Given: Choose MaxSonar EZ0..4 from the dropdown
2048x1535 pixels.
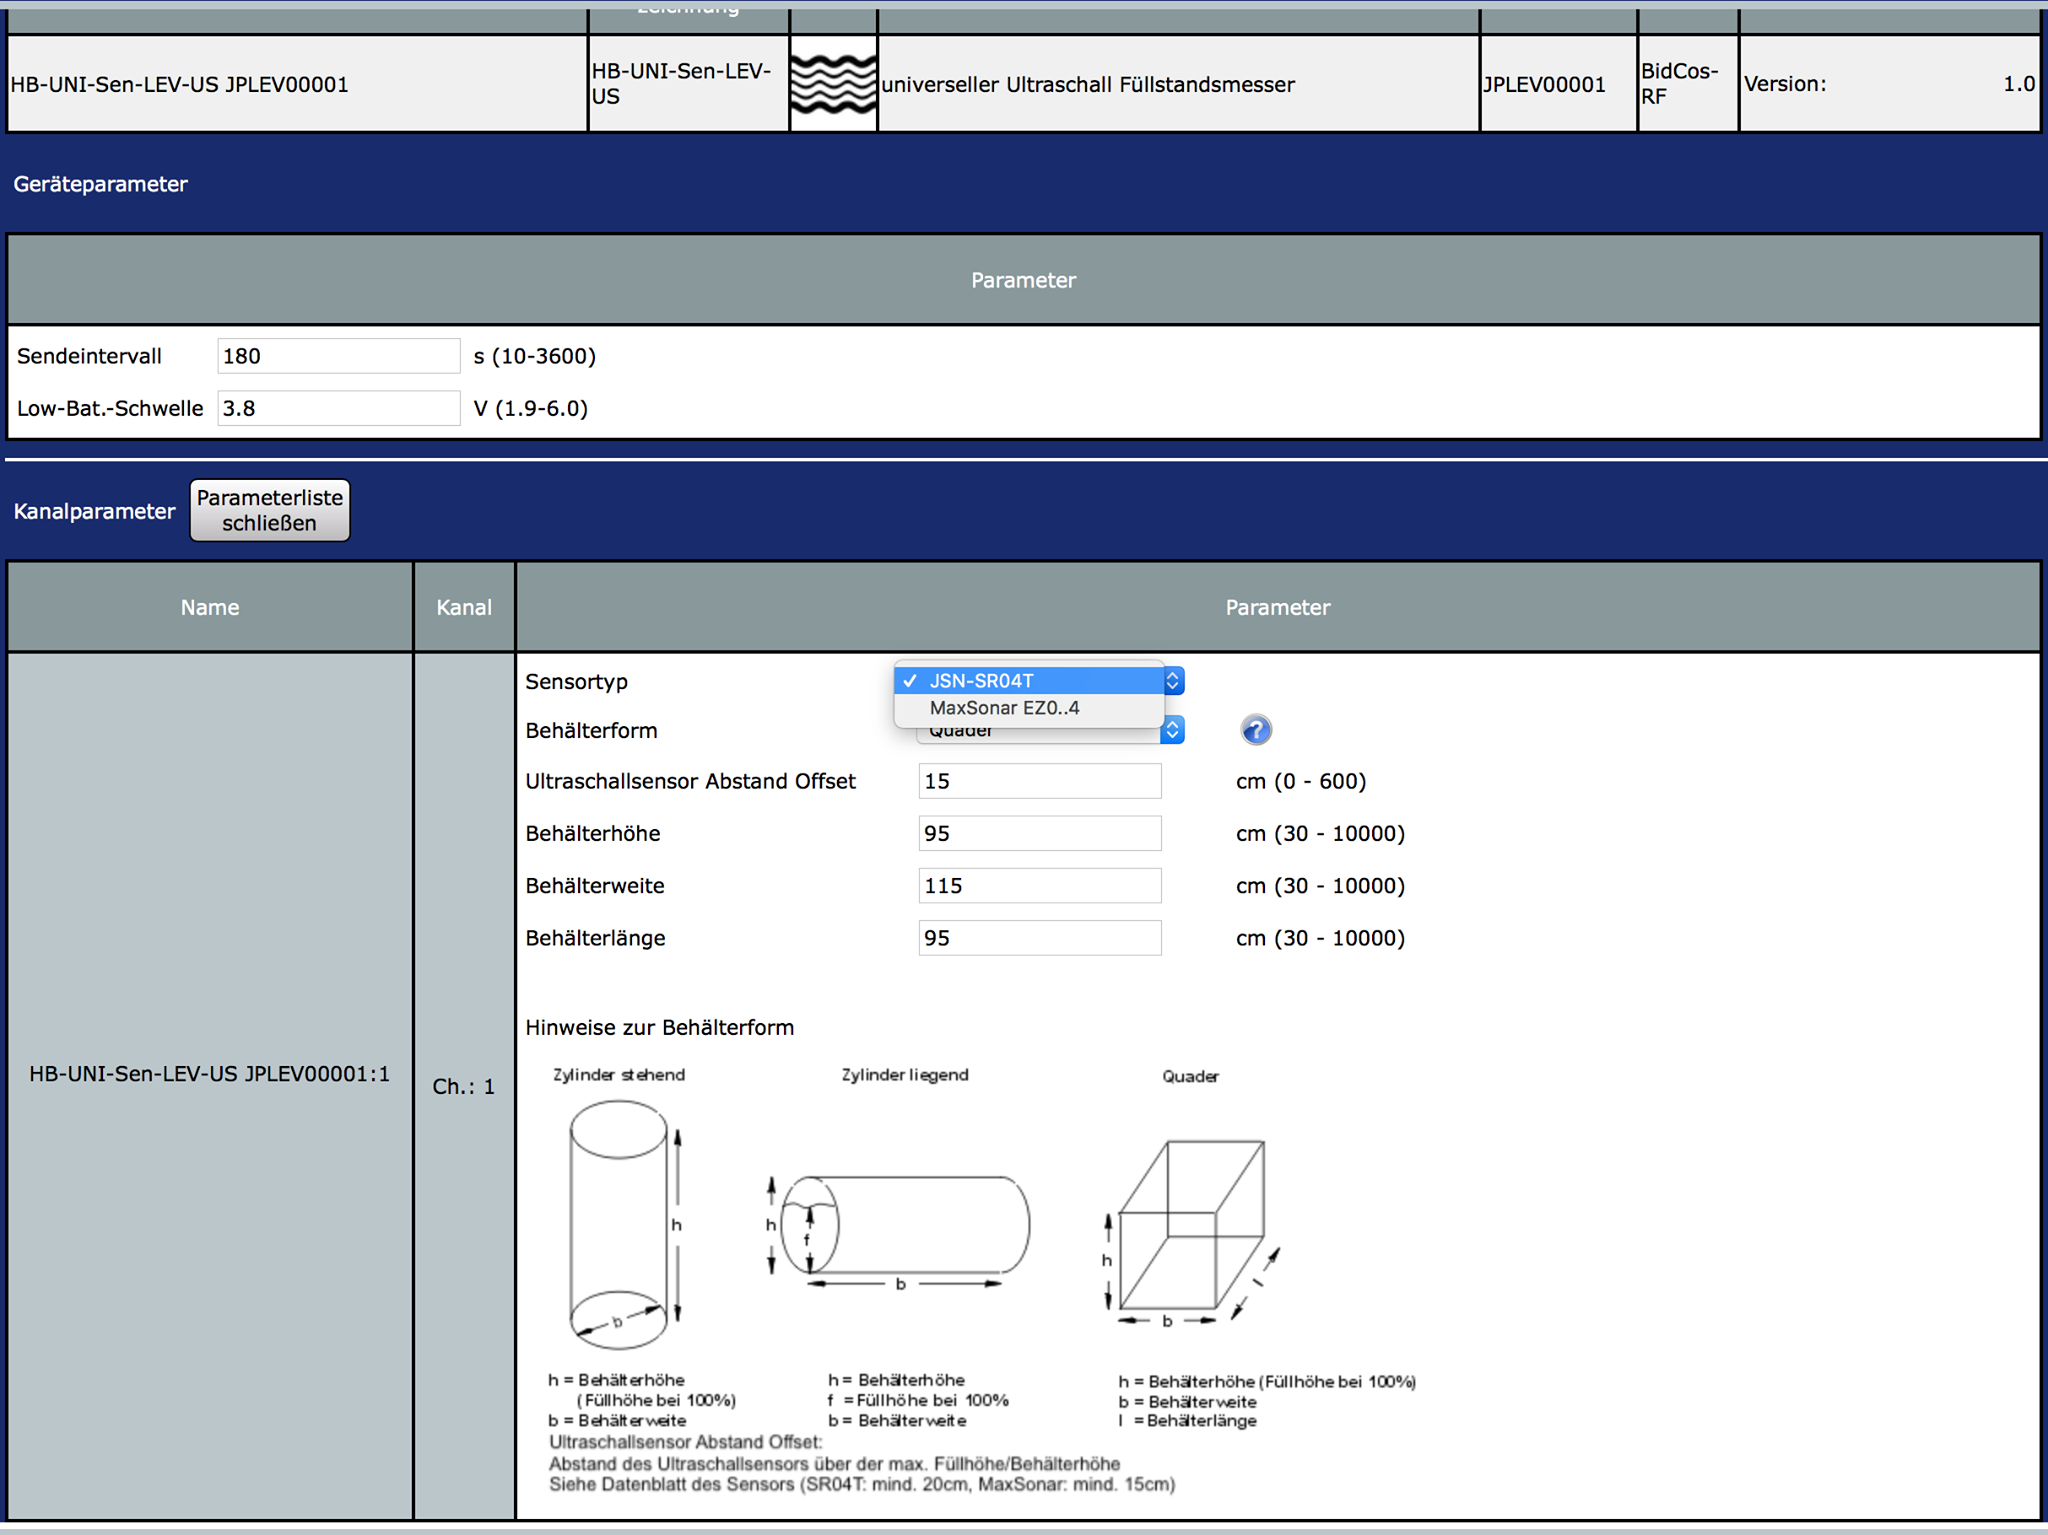Looking at the screenshot, I should click(1004, 708).
